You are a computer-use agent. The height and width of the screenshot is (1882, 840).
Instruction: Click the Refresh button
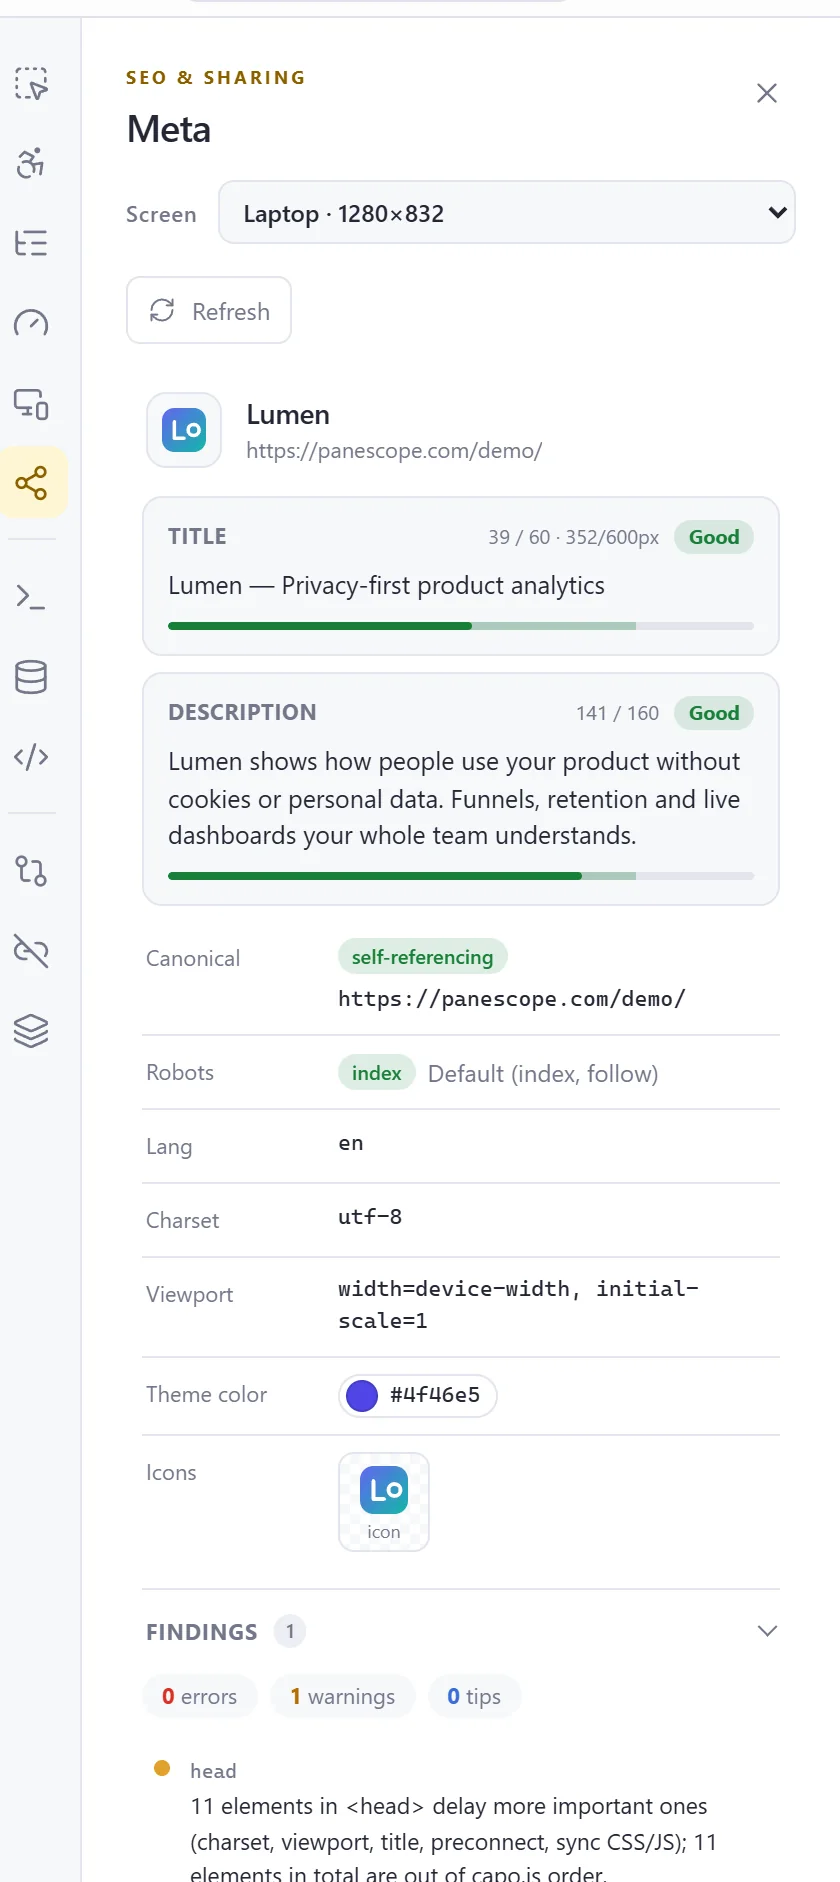209,310
